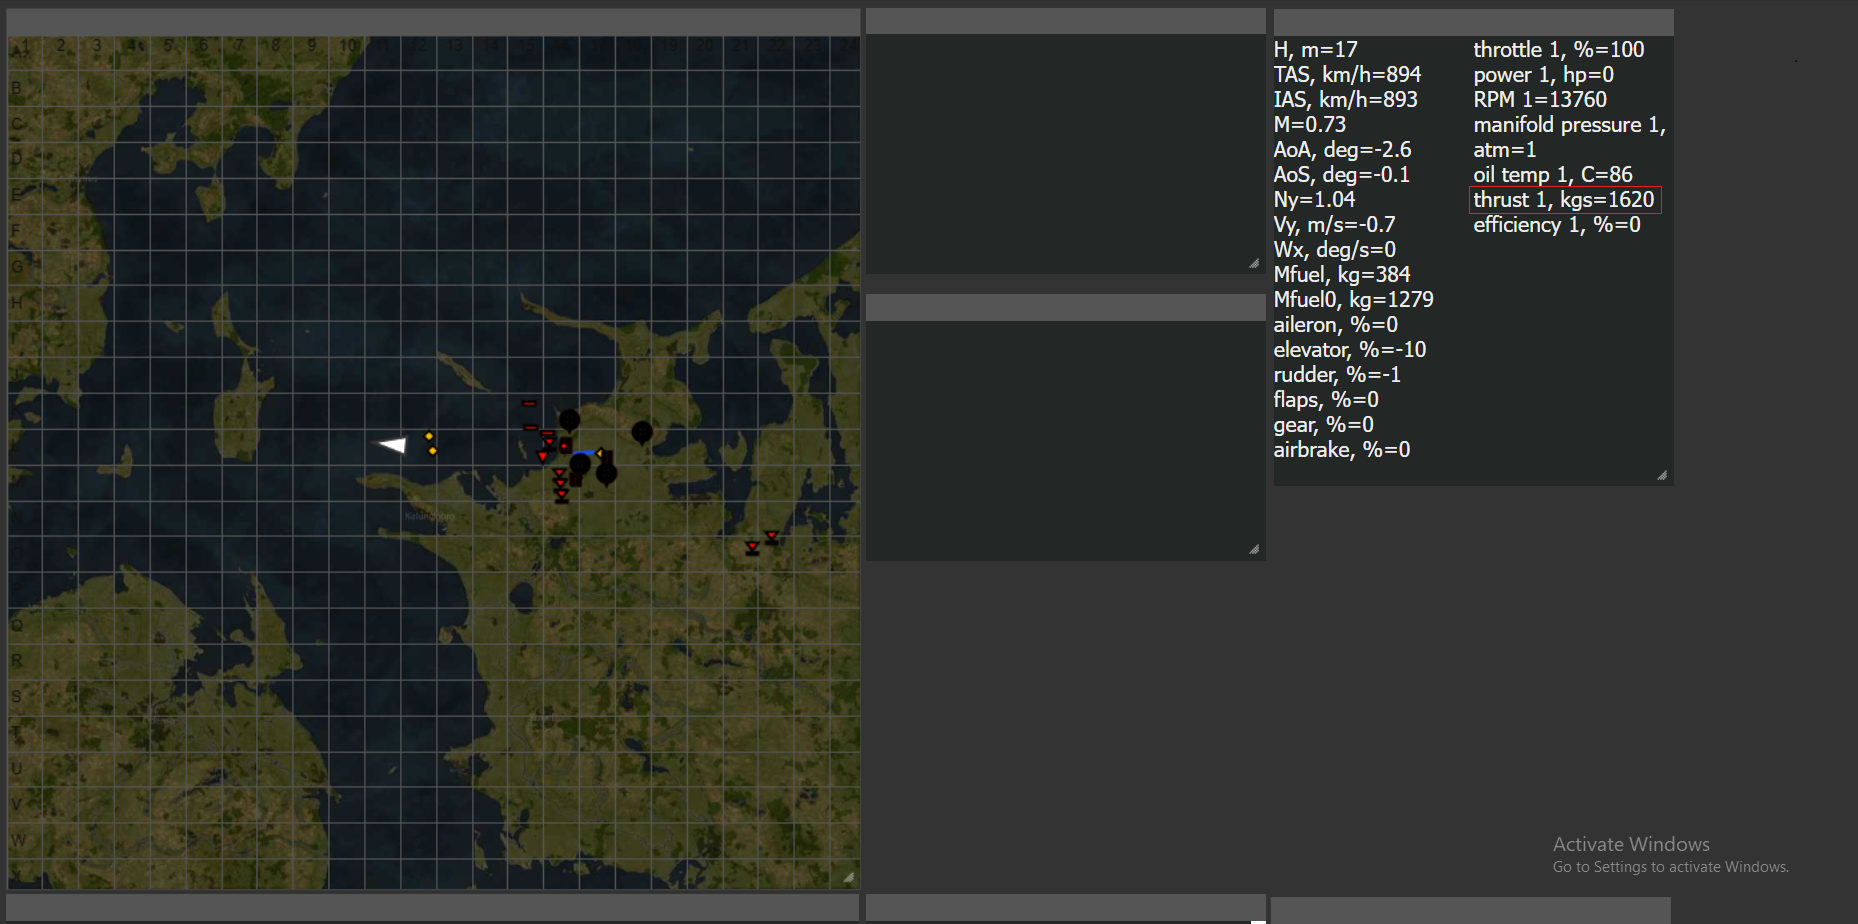
Task: Click the highlighted thrust 1 kgs reading
Action: 1564,200
